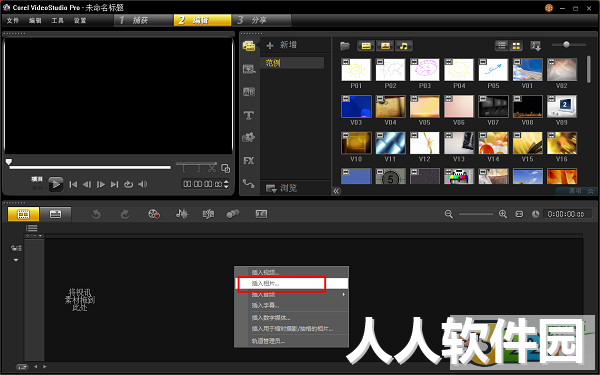Viewport: 600px width, 375px height.
Task: Play the preview with Play button
Action: coord(56,184)
